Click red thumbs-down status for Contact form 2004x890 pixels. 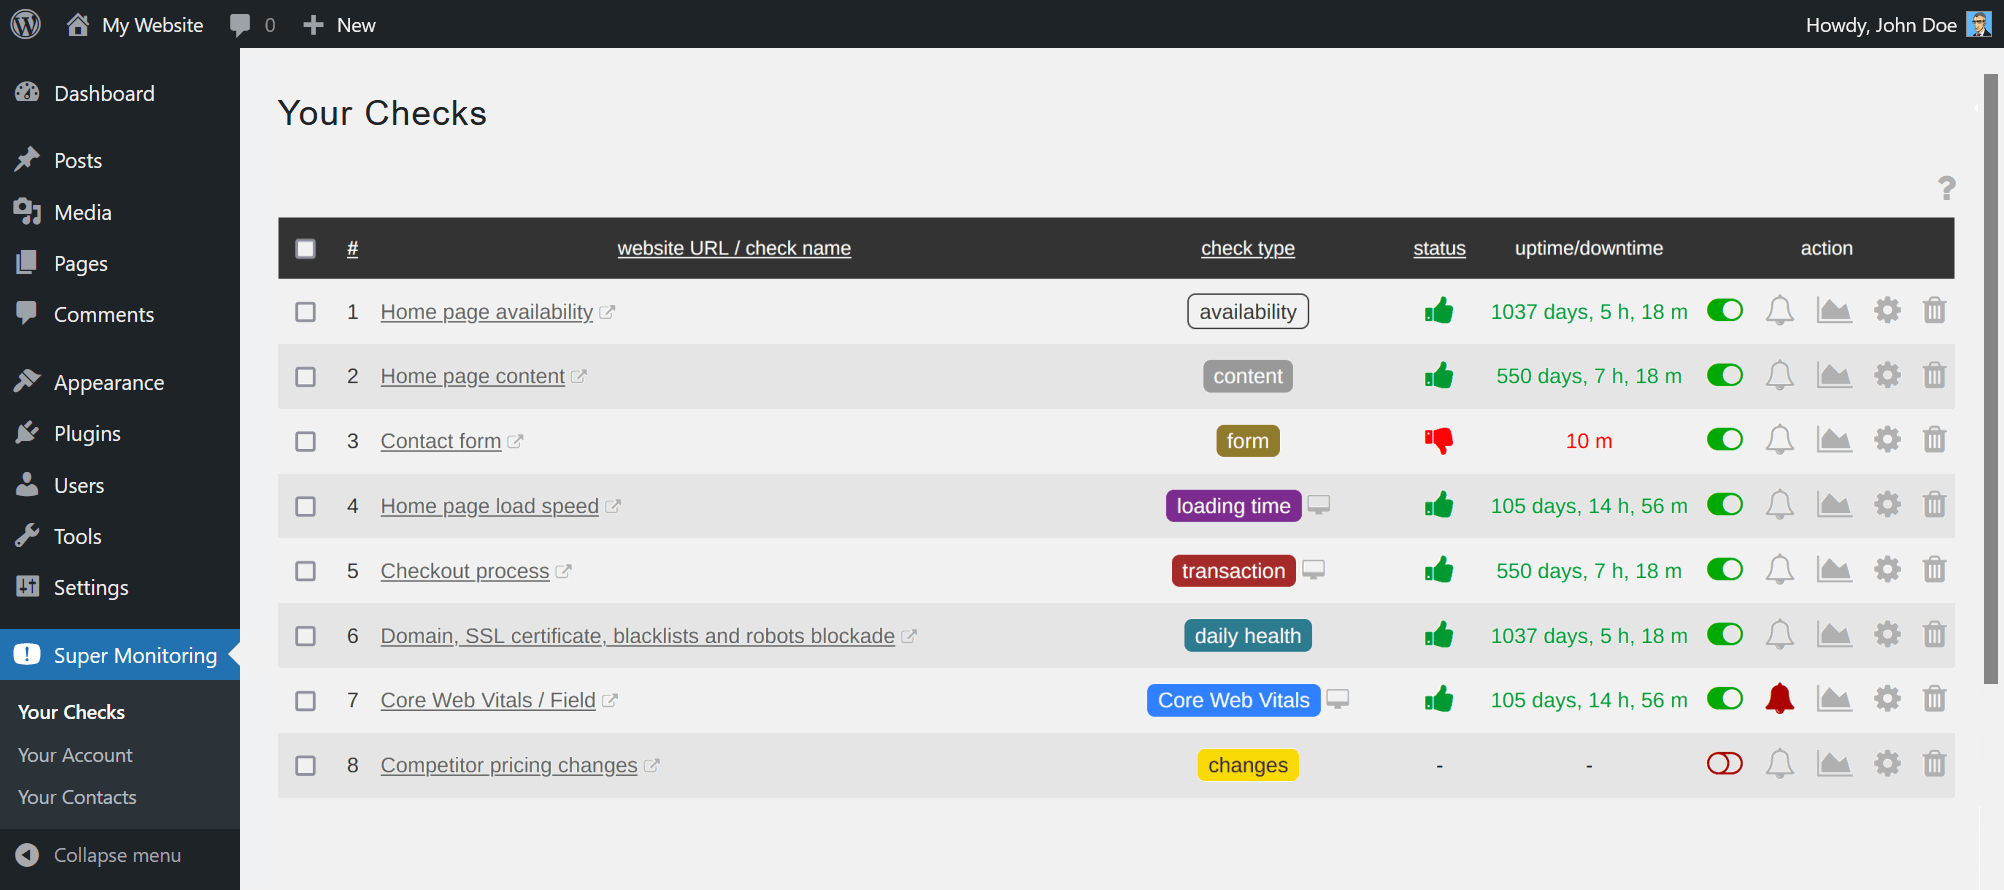point(1439,440)
